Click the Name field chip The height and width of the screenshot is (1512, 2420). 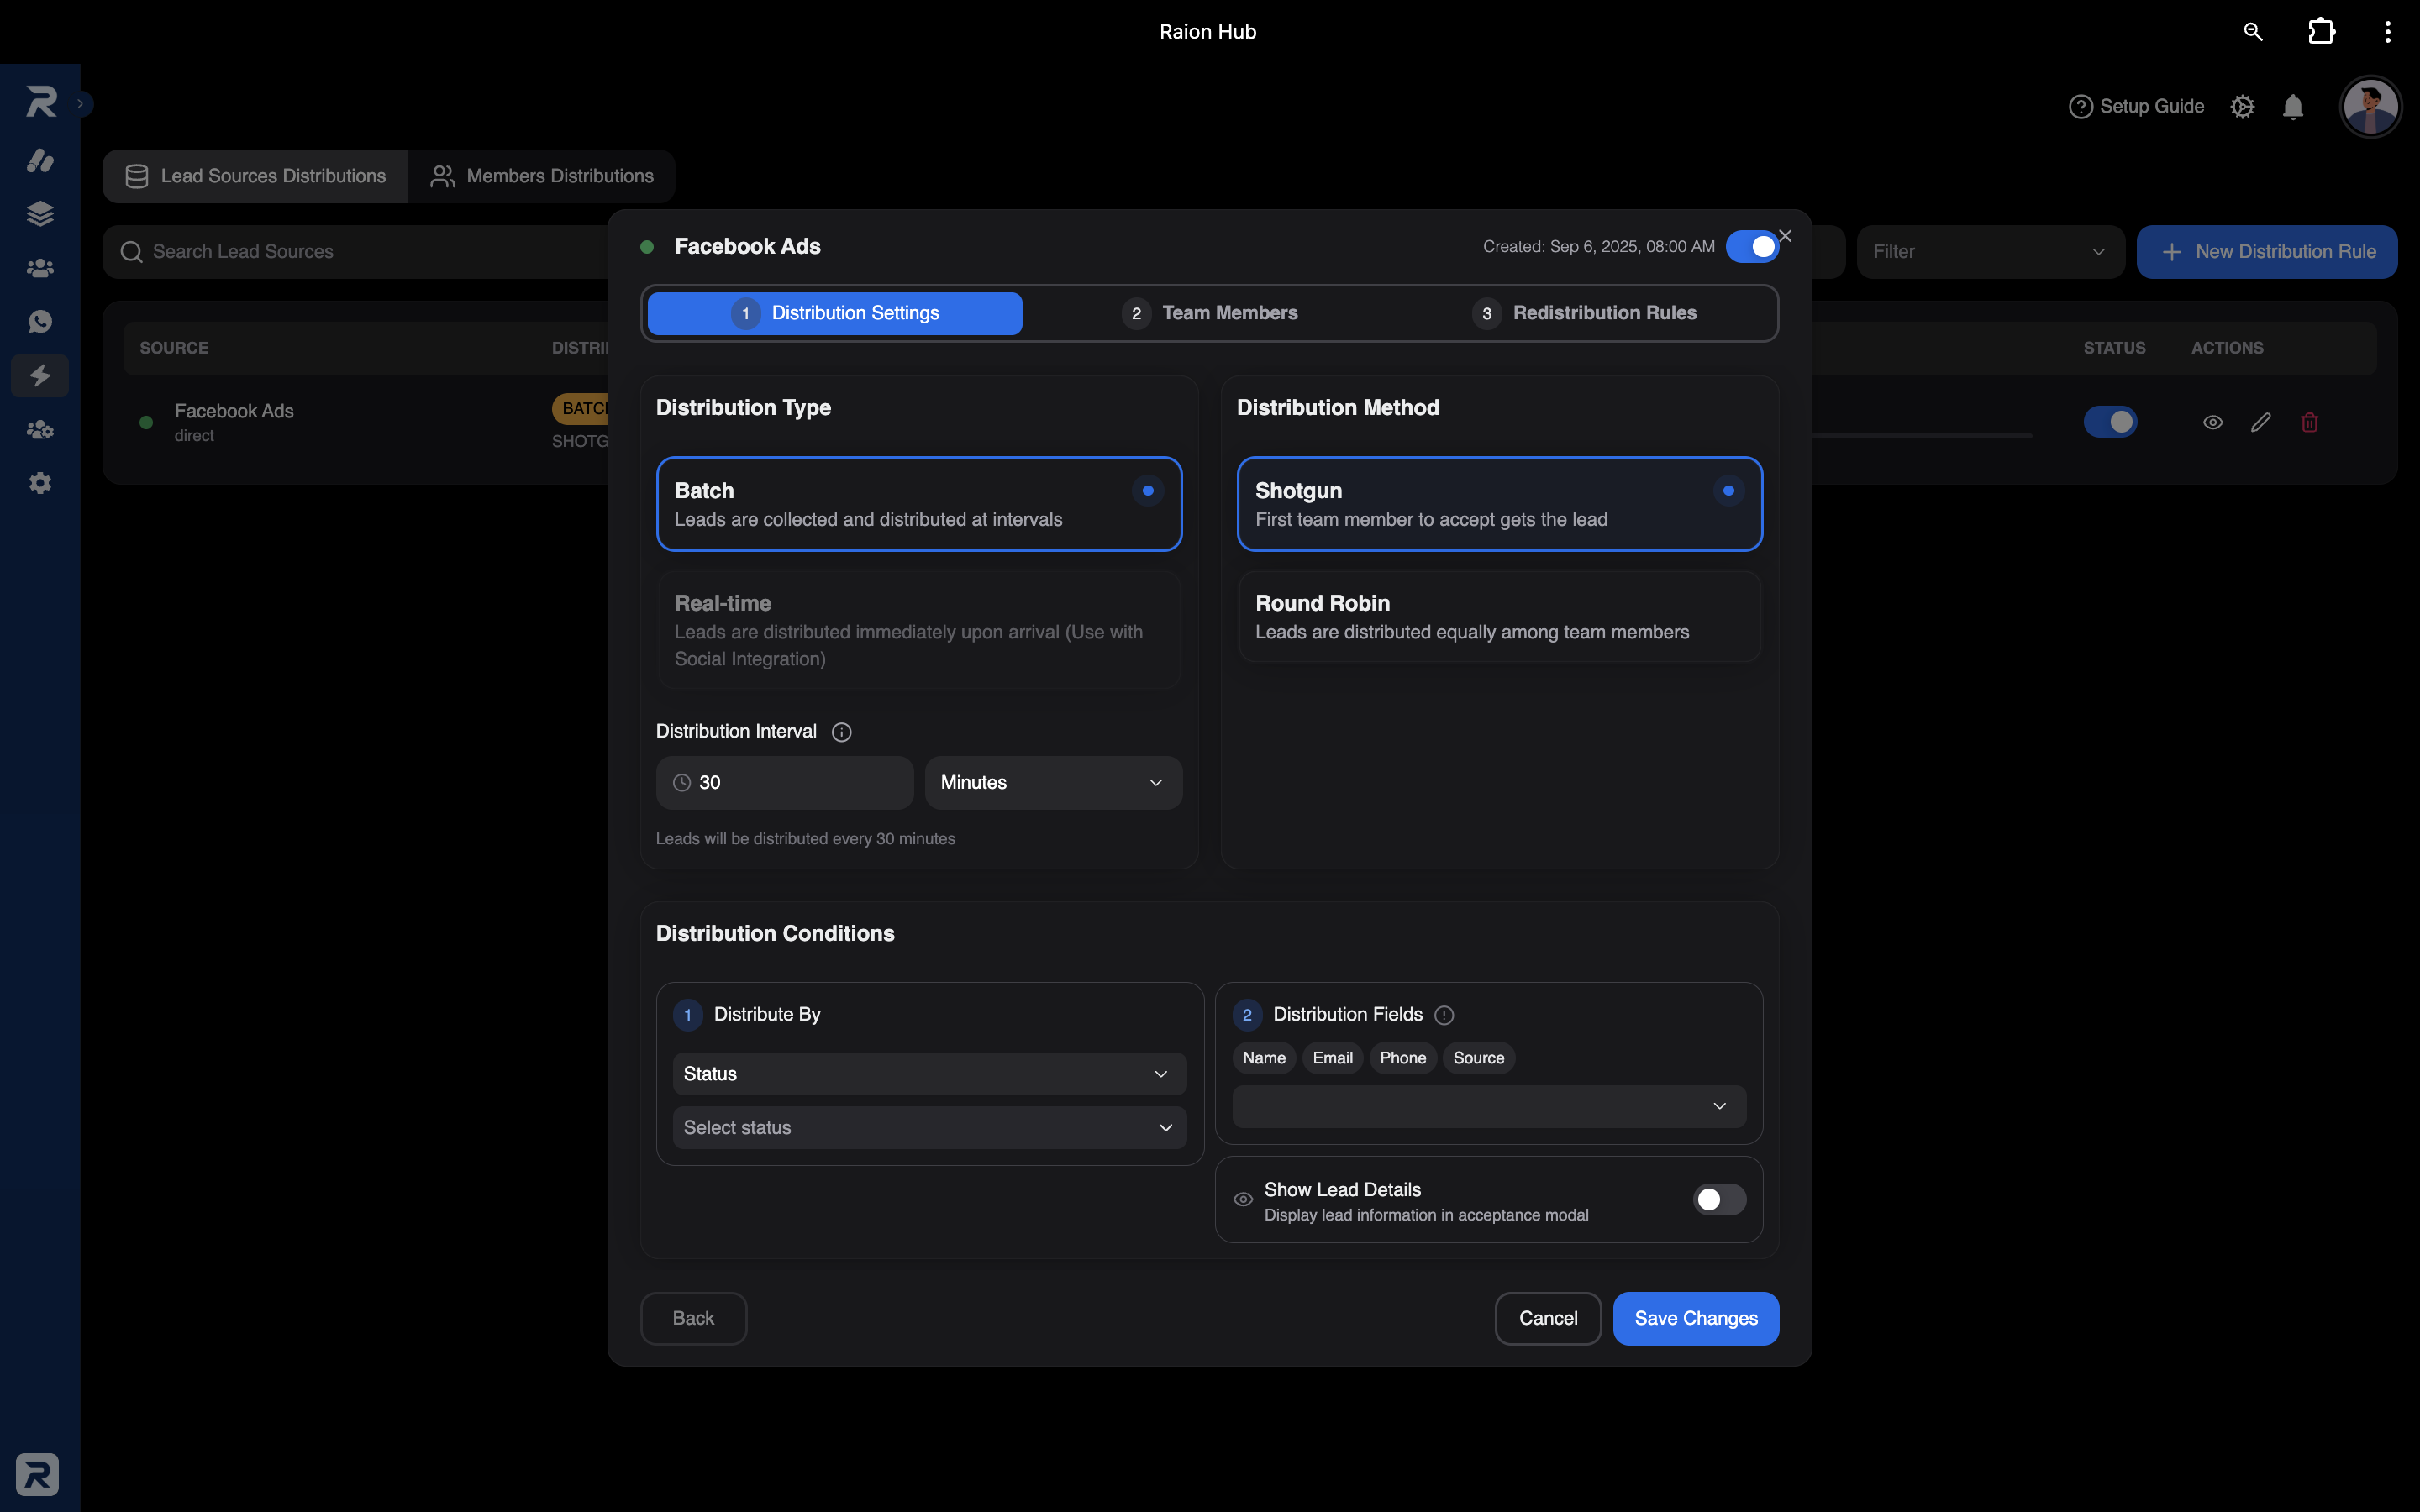[x=1264, y=1058]
